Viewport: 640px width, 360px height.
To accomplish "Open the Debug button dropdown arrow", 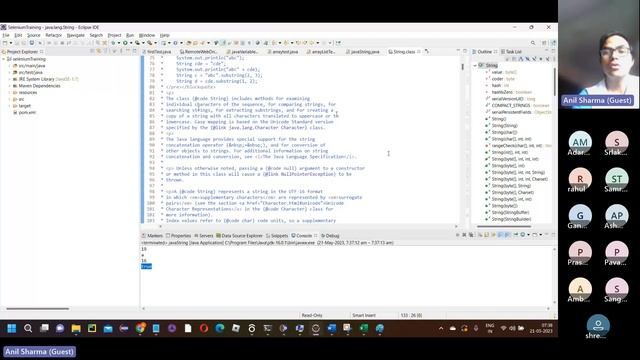I will [119, 43].
